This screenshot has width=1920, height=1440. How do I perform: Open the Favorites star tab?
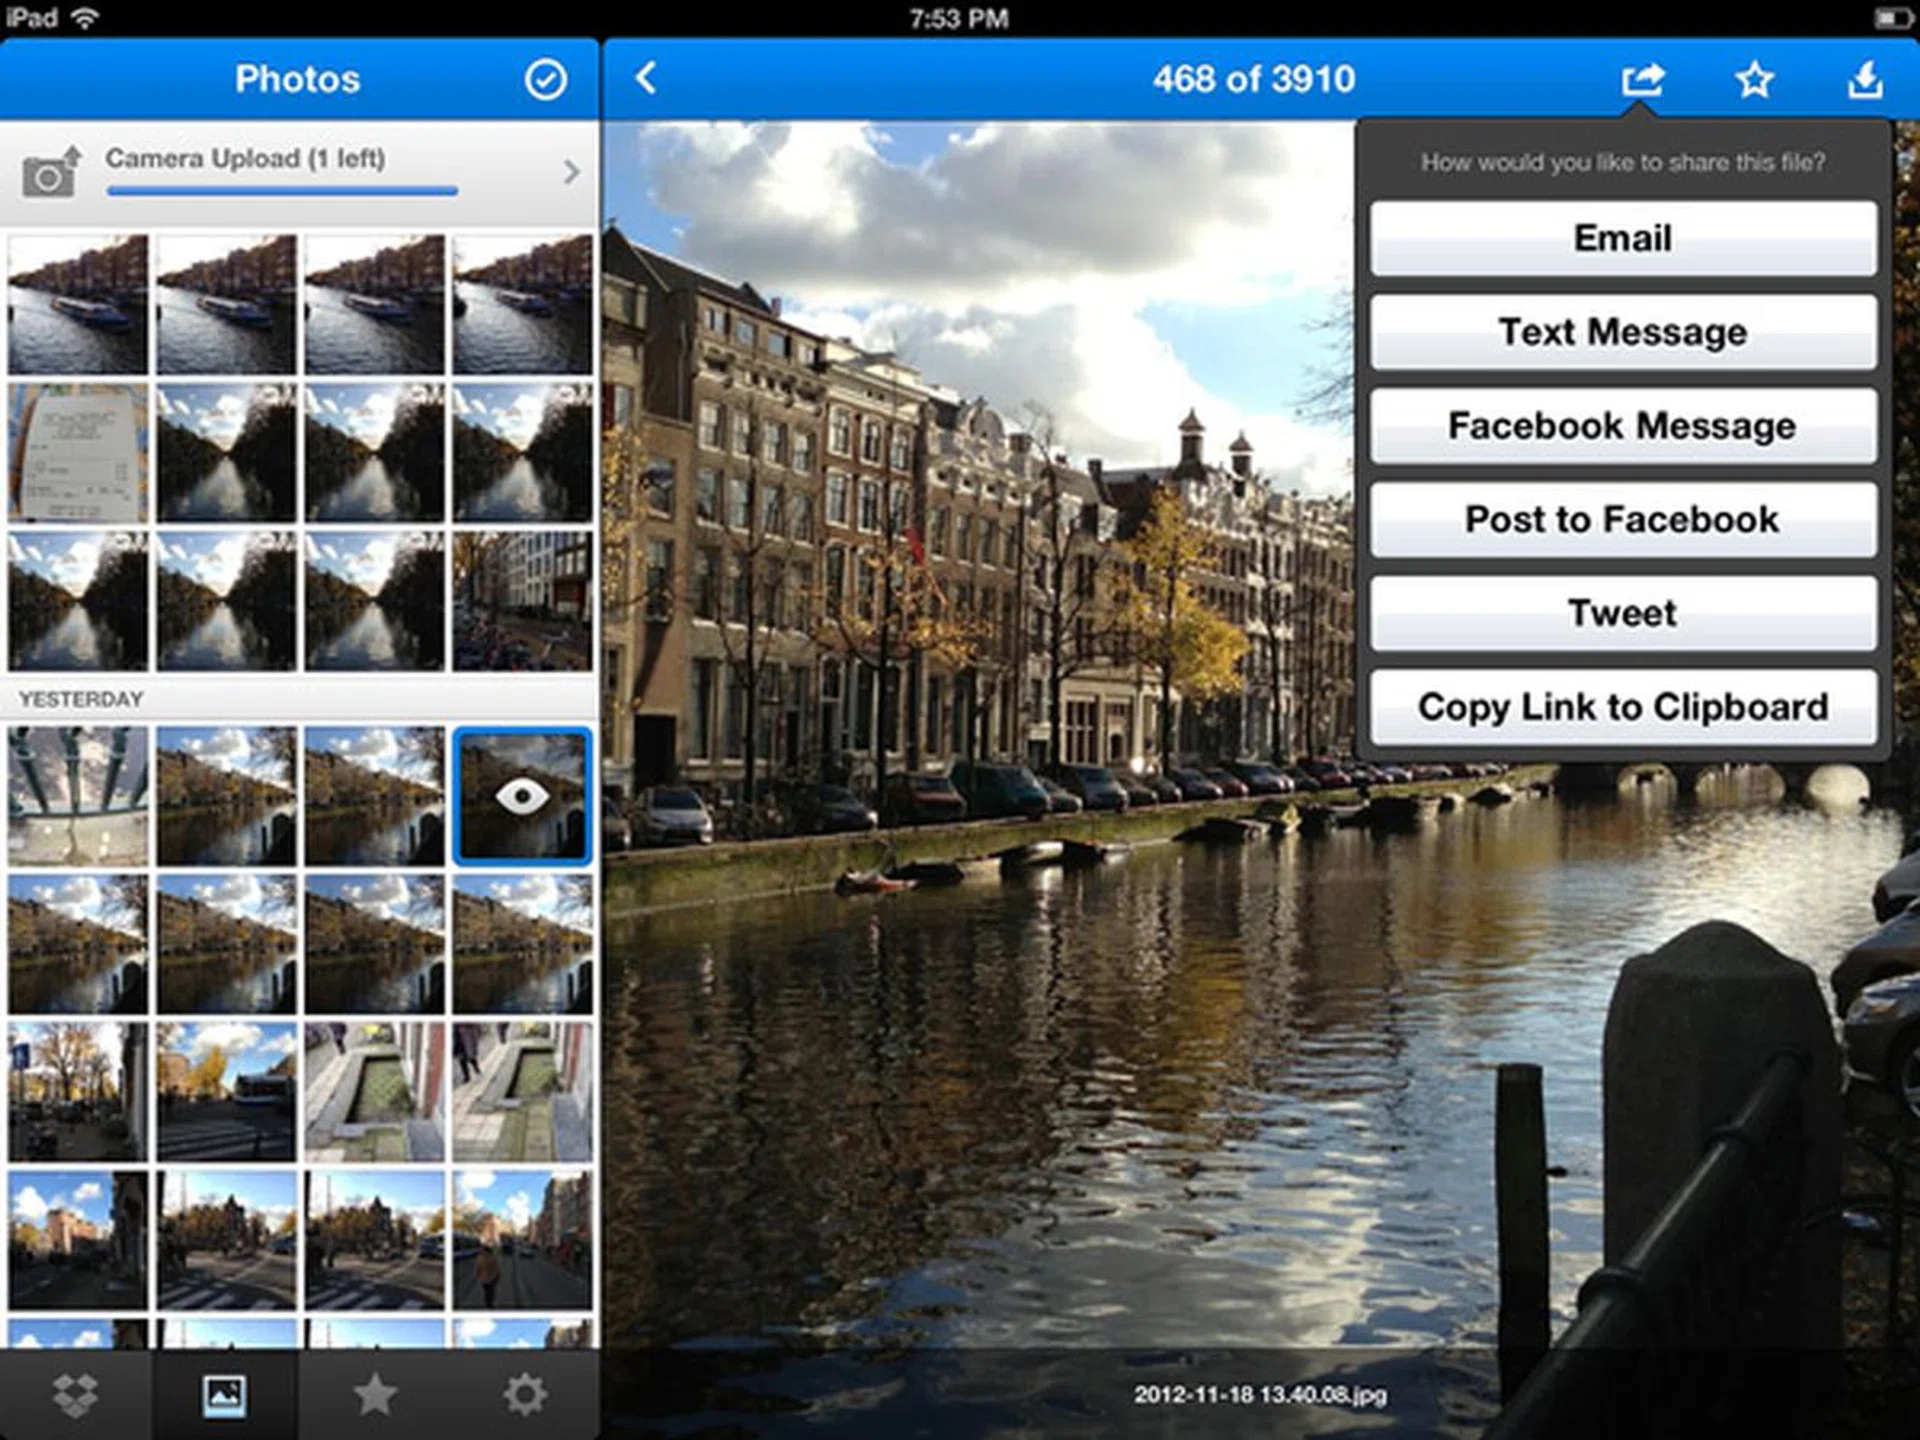coord(375,1394)
